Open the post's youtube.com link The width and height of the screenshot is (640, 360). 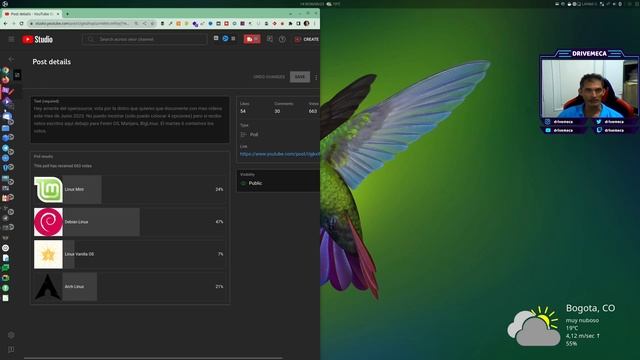[x=280, y=154]
